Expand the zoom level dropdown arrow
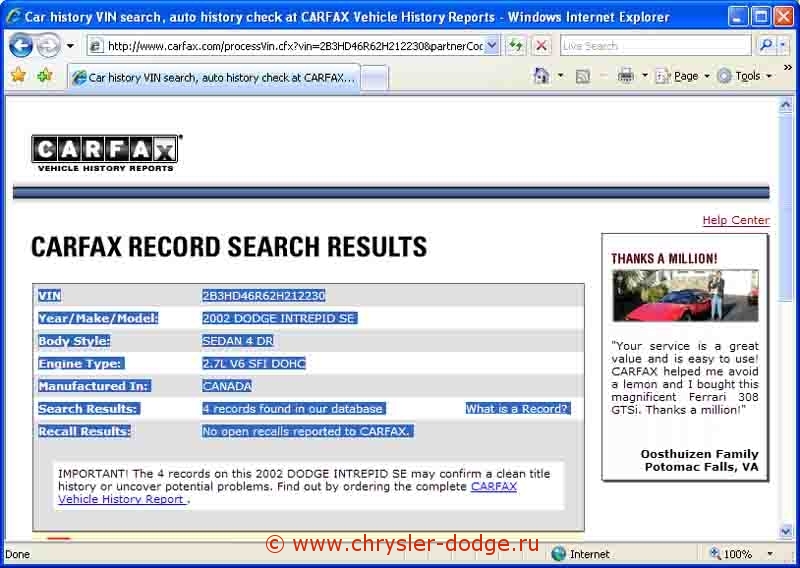 (770, 554)
